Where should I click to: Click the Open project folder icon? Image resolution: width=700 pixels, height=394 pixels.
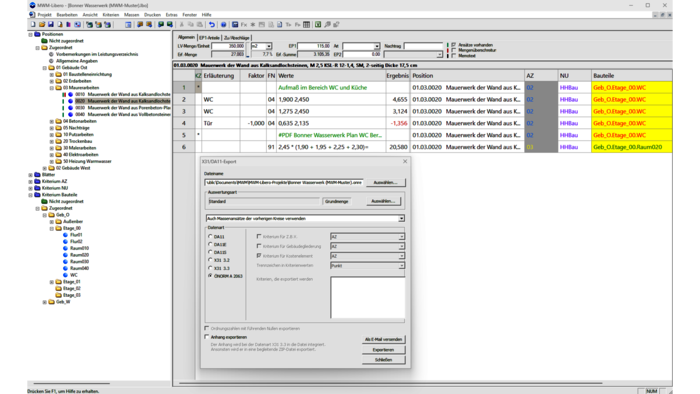click(x=42, y=25)
